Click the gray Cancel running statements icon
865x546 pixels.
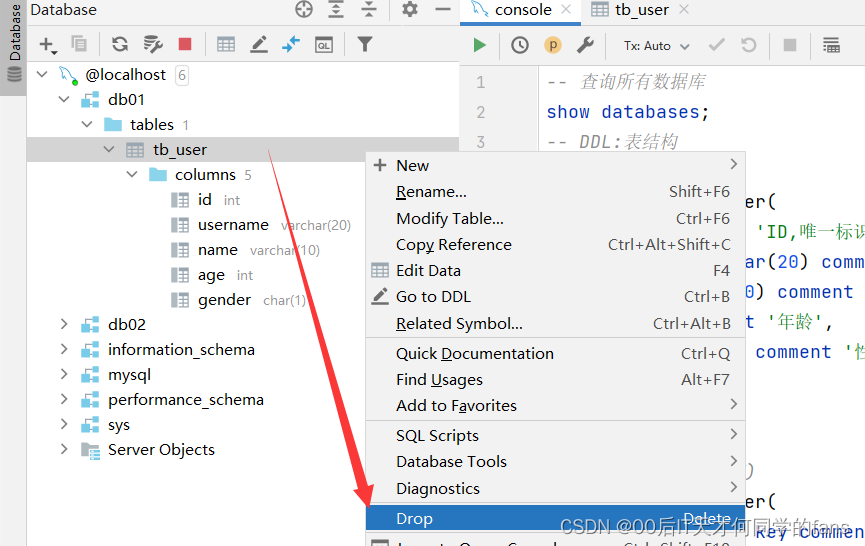[x=790, y=45]
